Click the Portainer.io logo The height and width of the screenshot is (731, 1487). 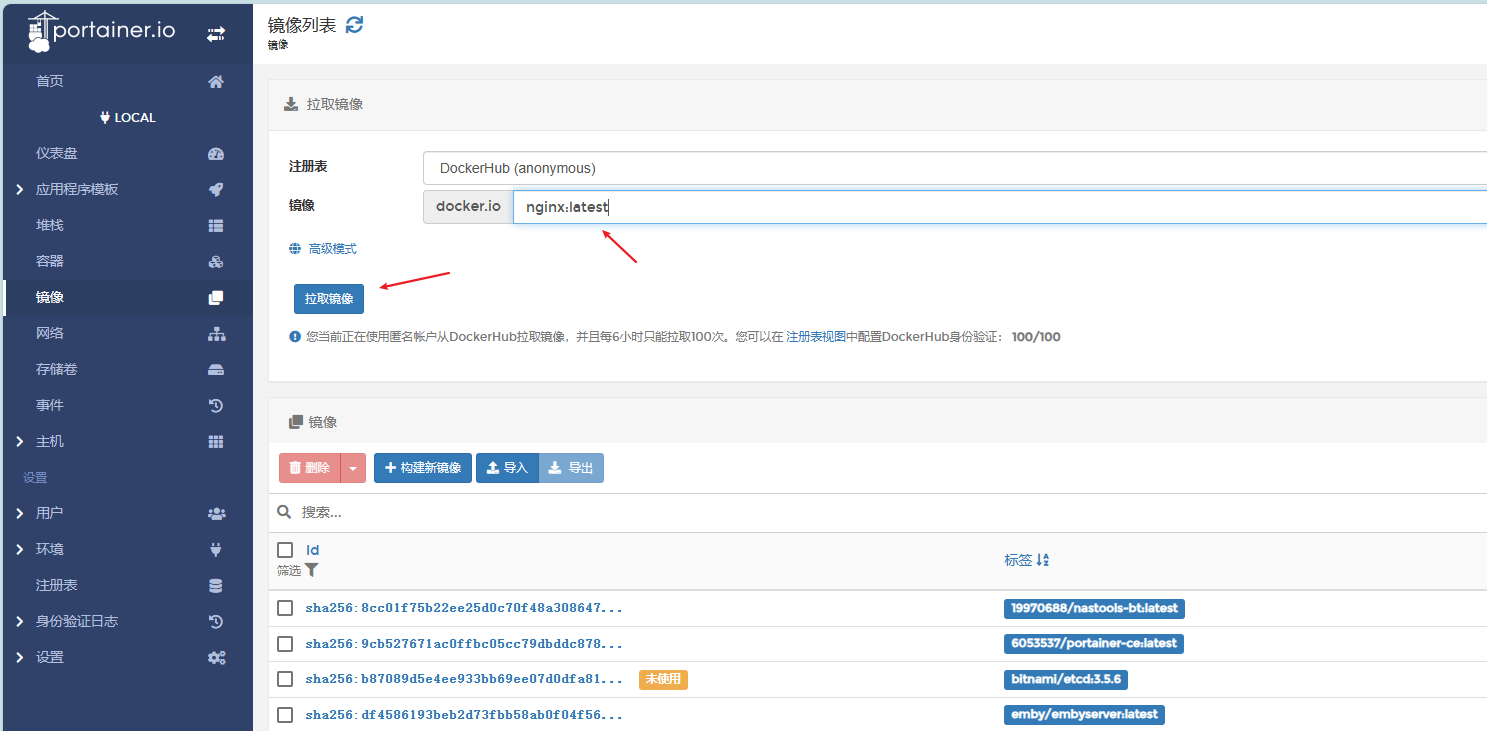pyautogui.click(x=101, y=32)
